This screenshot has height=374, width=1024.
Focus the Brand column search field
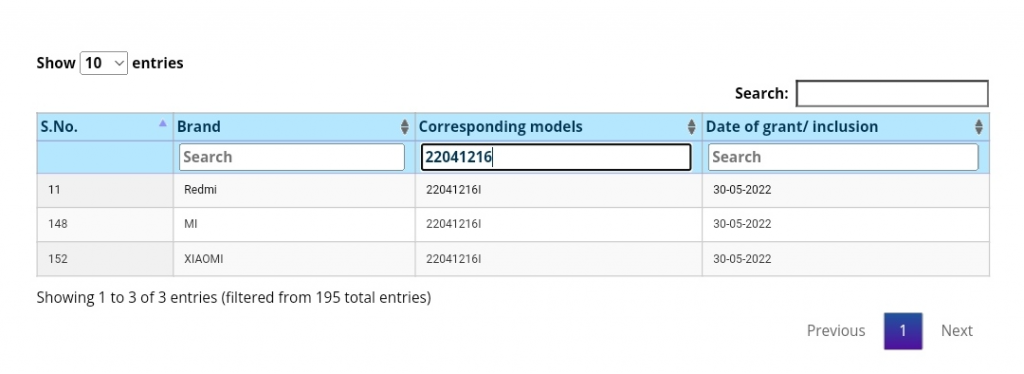292,157
